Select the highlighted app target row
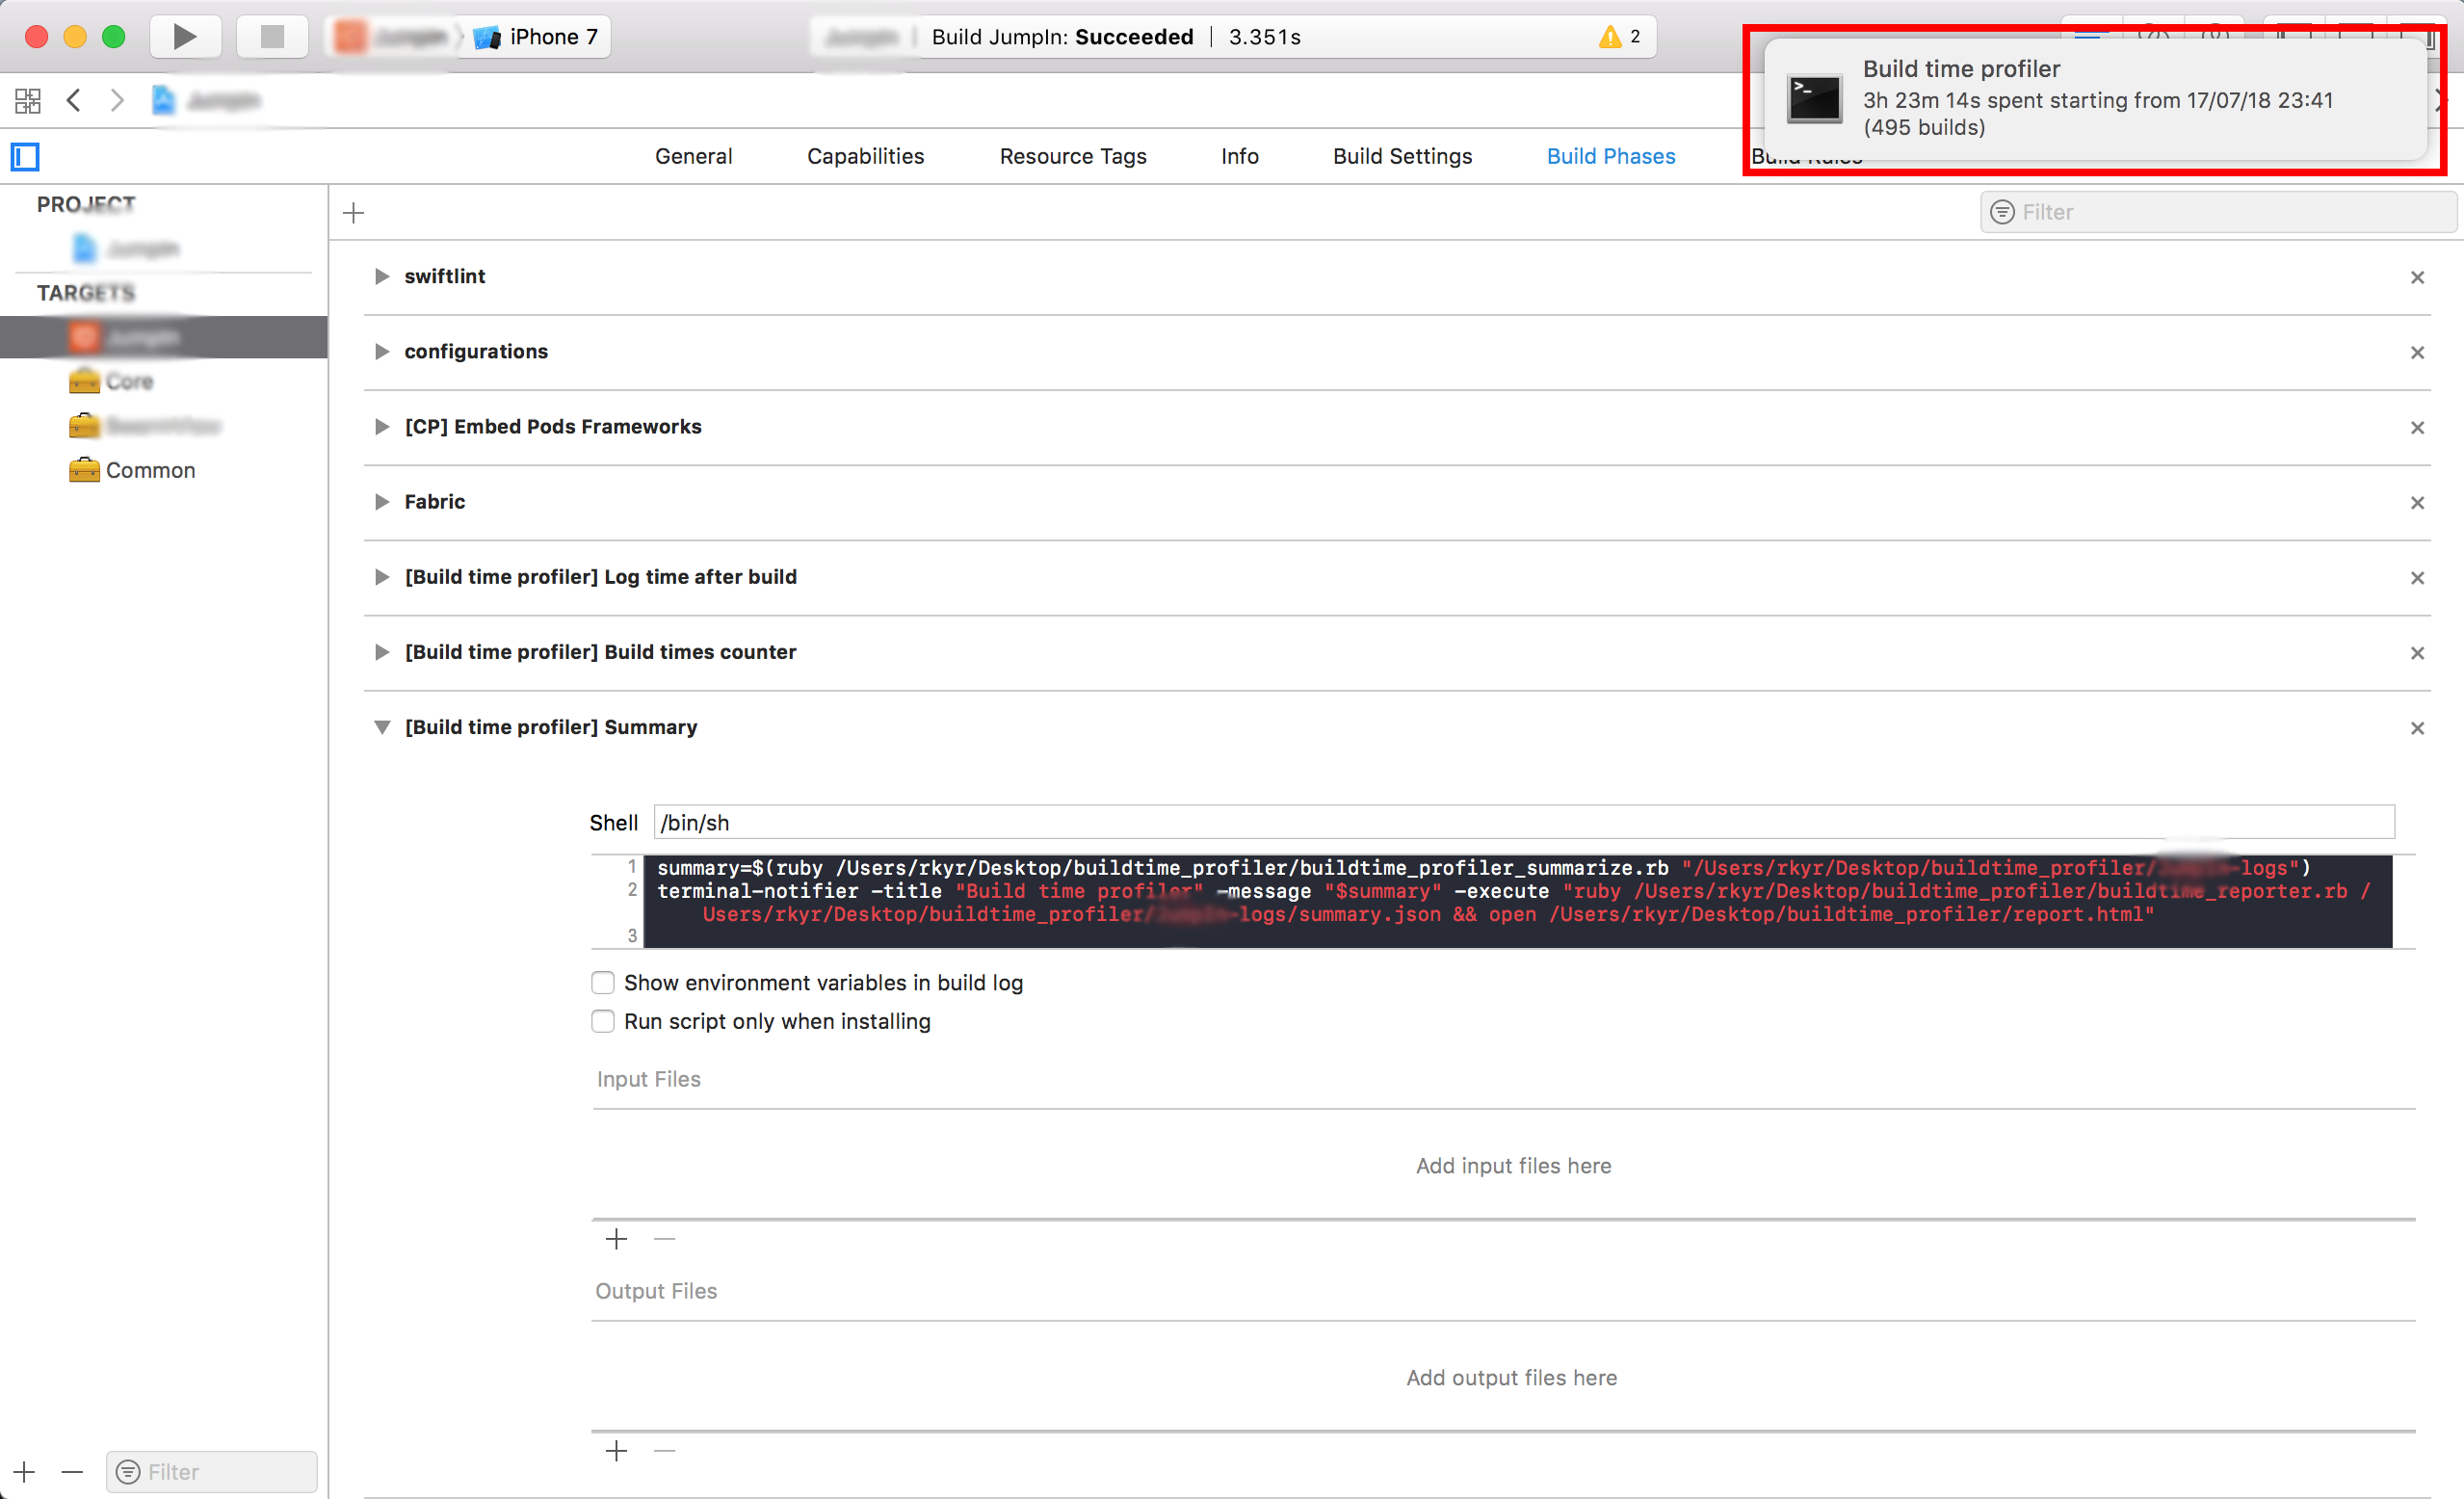The height and width of the screenshot is (1499, 2464). point(164,337)
